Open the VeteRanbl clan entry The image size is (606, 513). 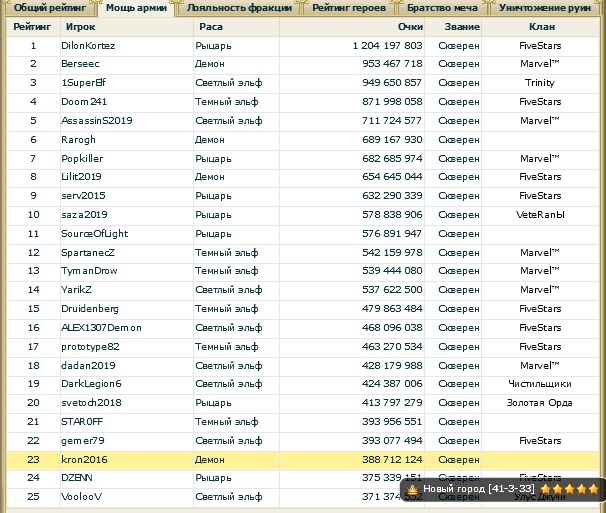coord(540,215)
